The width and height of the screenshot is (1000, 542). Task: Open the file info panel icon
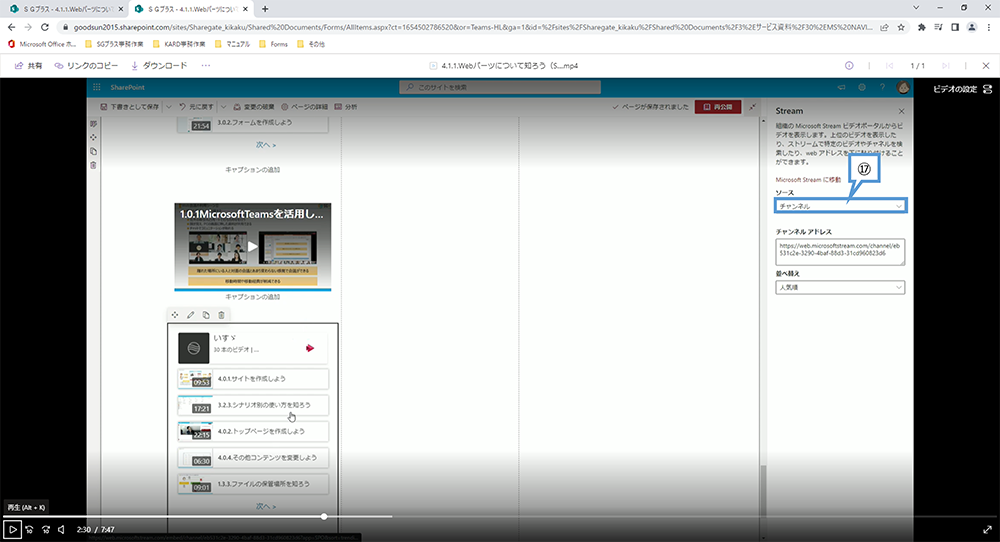(849, 66)
